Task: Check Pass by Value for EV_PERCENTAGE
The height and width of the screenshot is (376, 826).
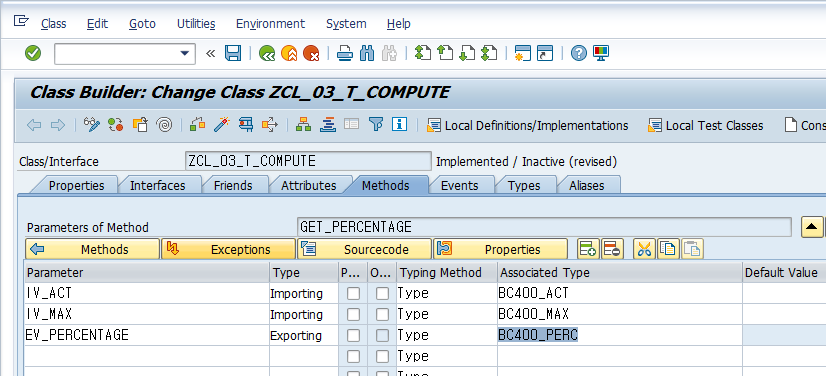Action: pos(353,335)
